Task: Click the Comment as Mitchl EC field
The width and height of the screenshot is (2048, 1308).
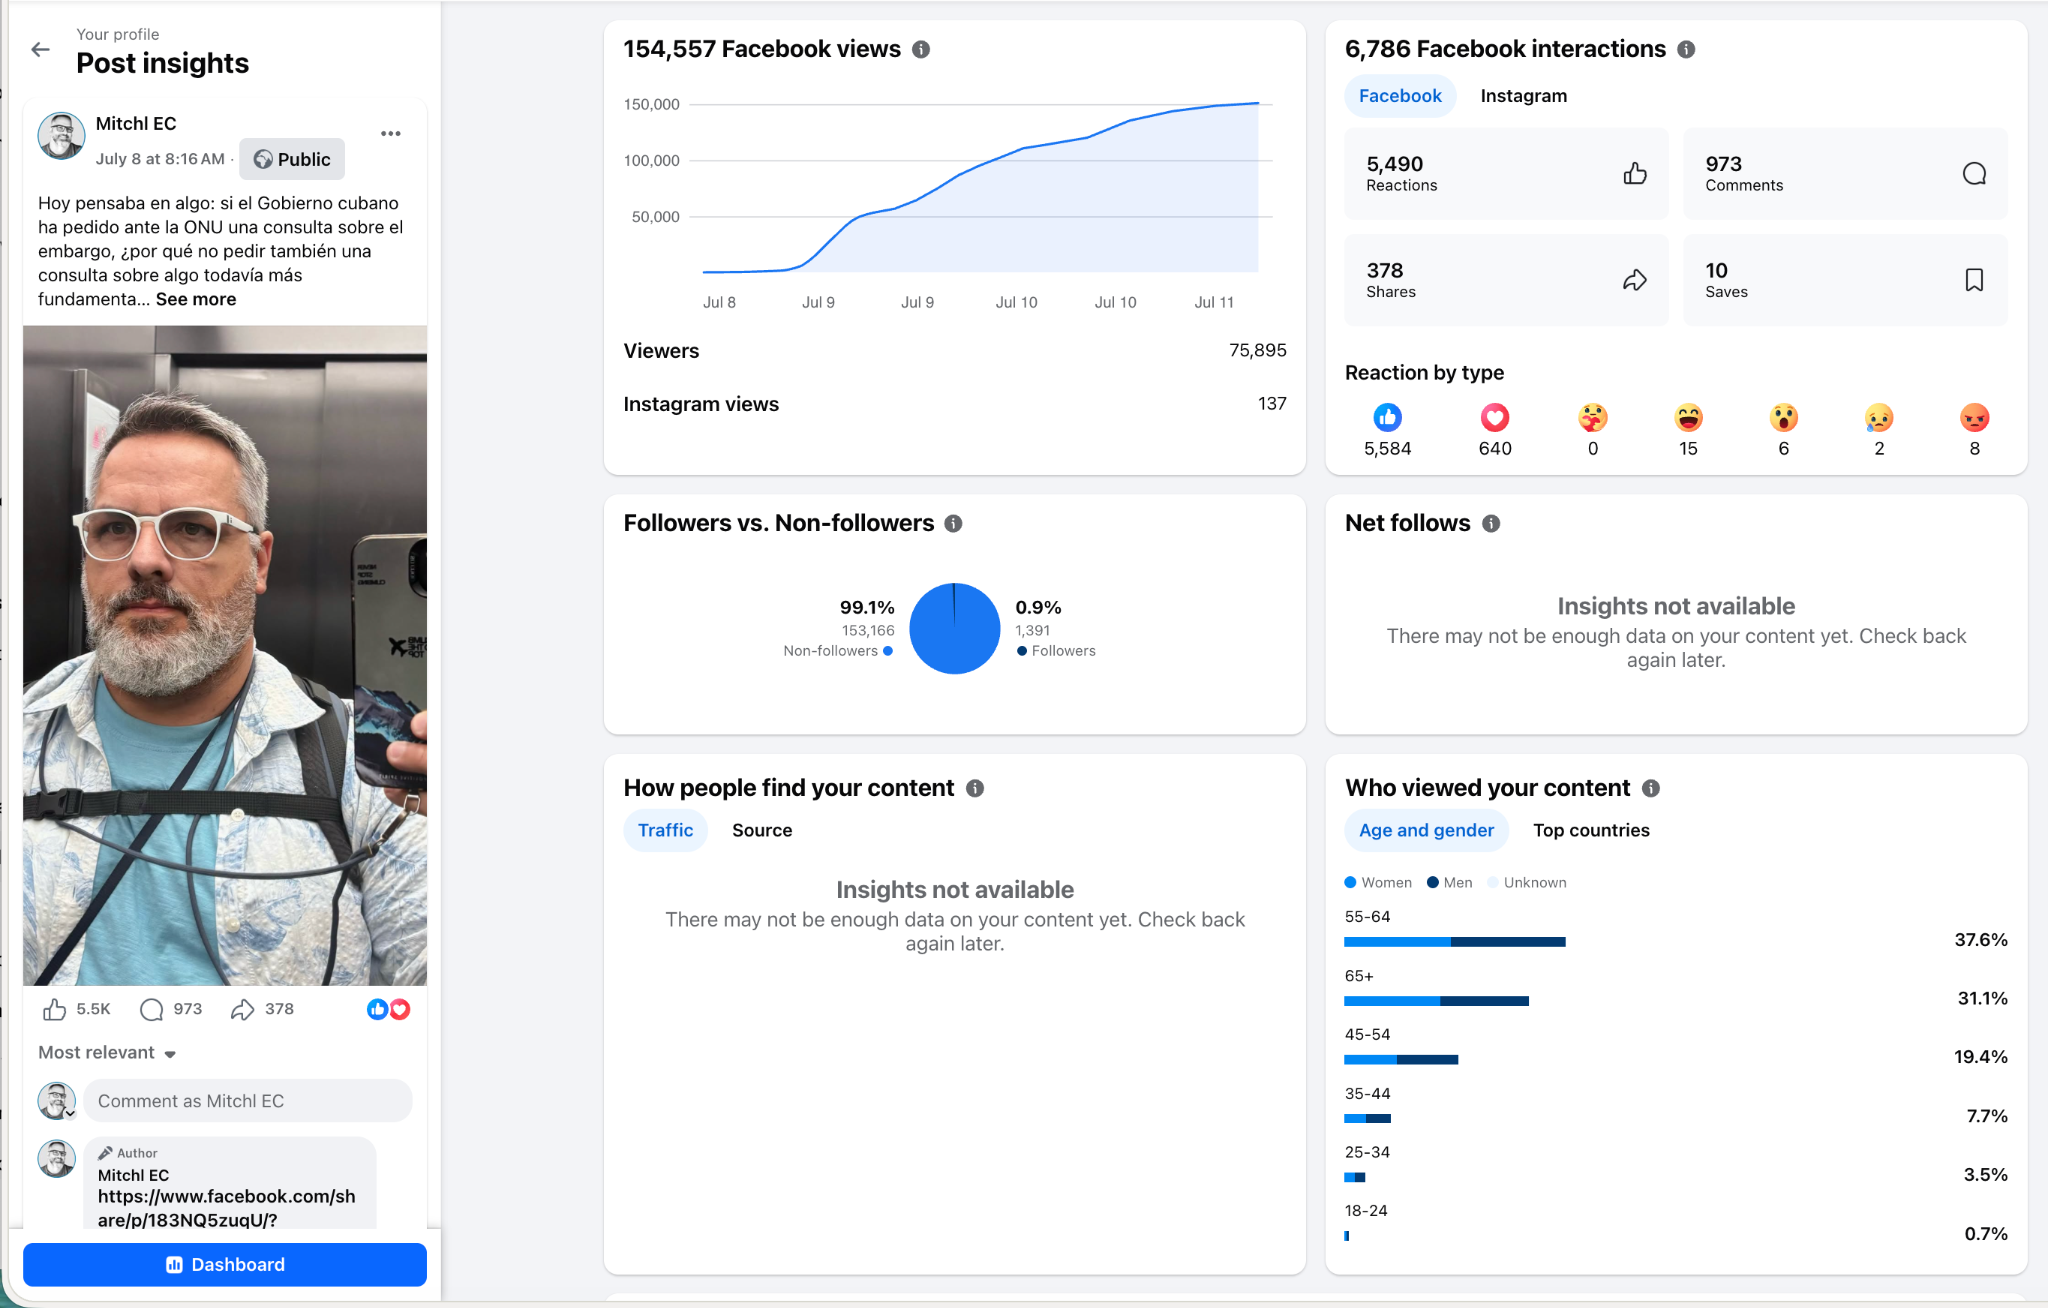Action: tap(248, 1101)
